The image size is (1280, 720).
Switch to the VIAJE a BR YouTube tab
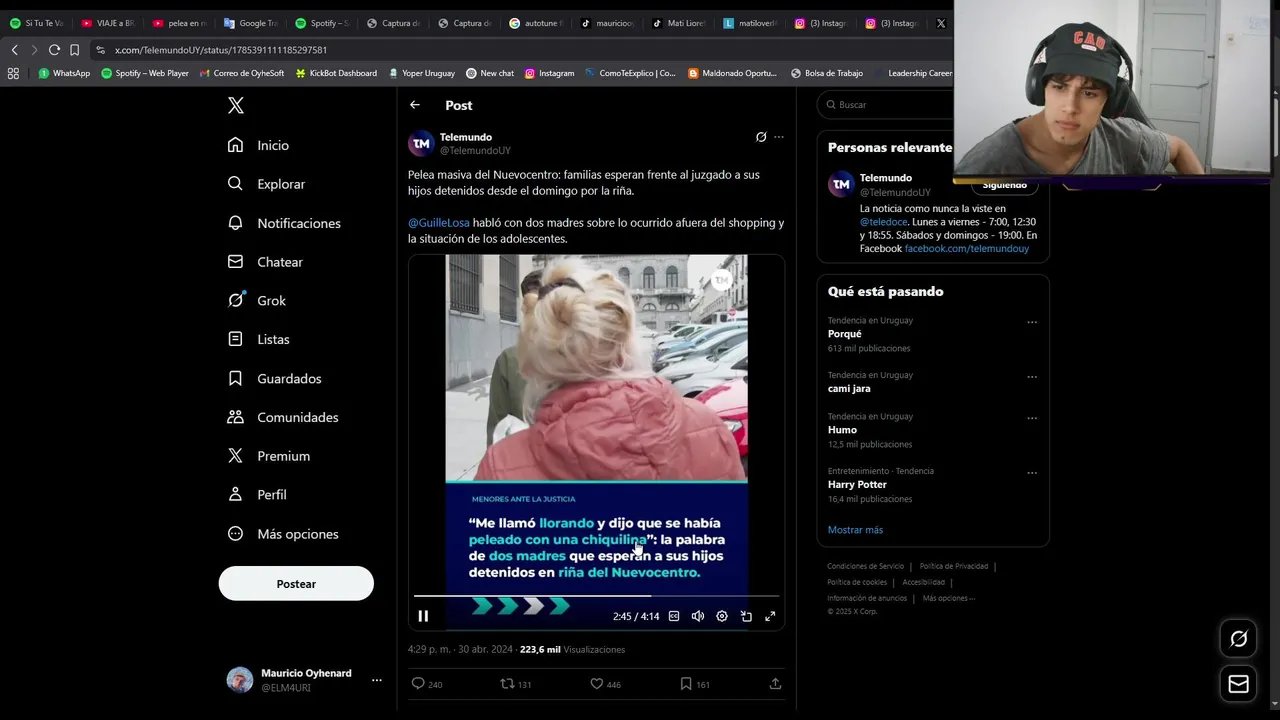(x=108, y=23)
